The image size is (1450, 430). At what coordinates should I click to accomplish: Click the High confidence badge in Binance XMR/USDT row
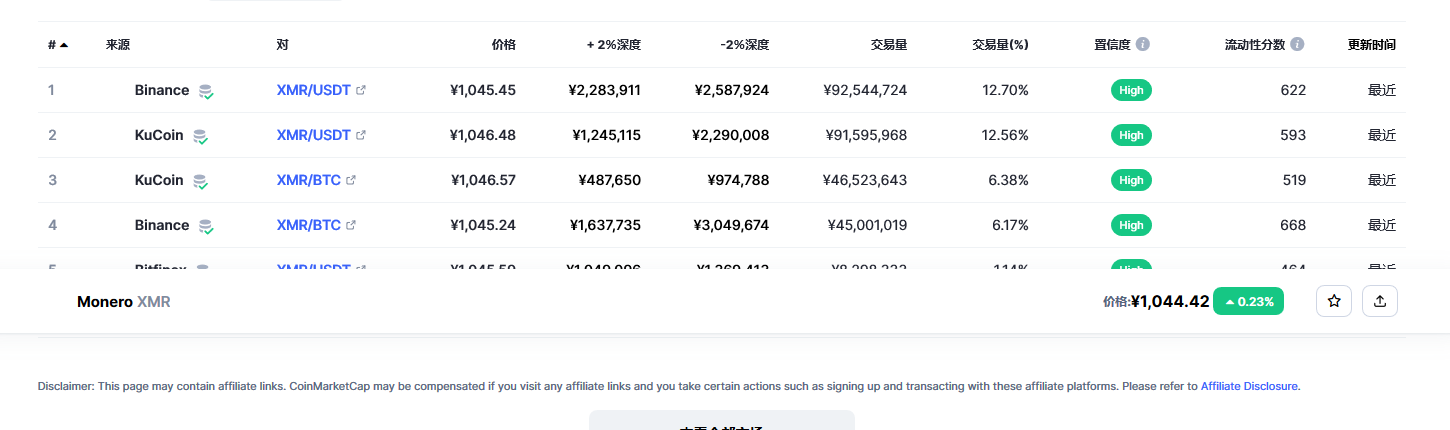click(x=1131, y=90)
